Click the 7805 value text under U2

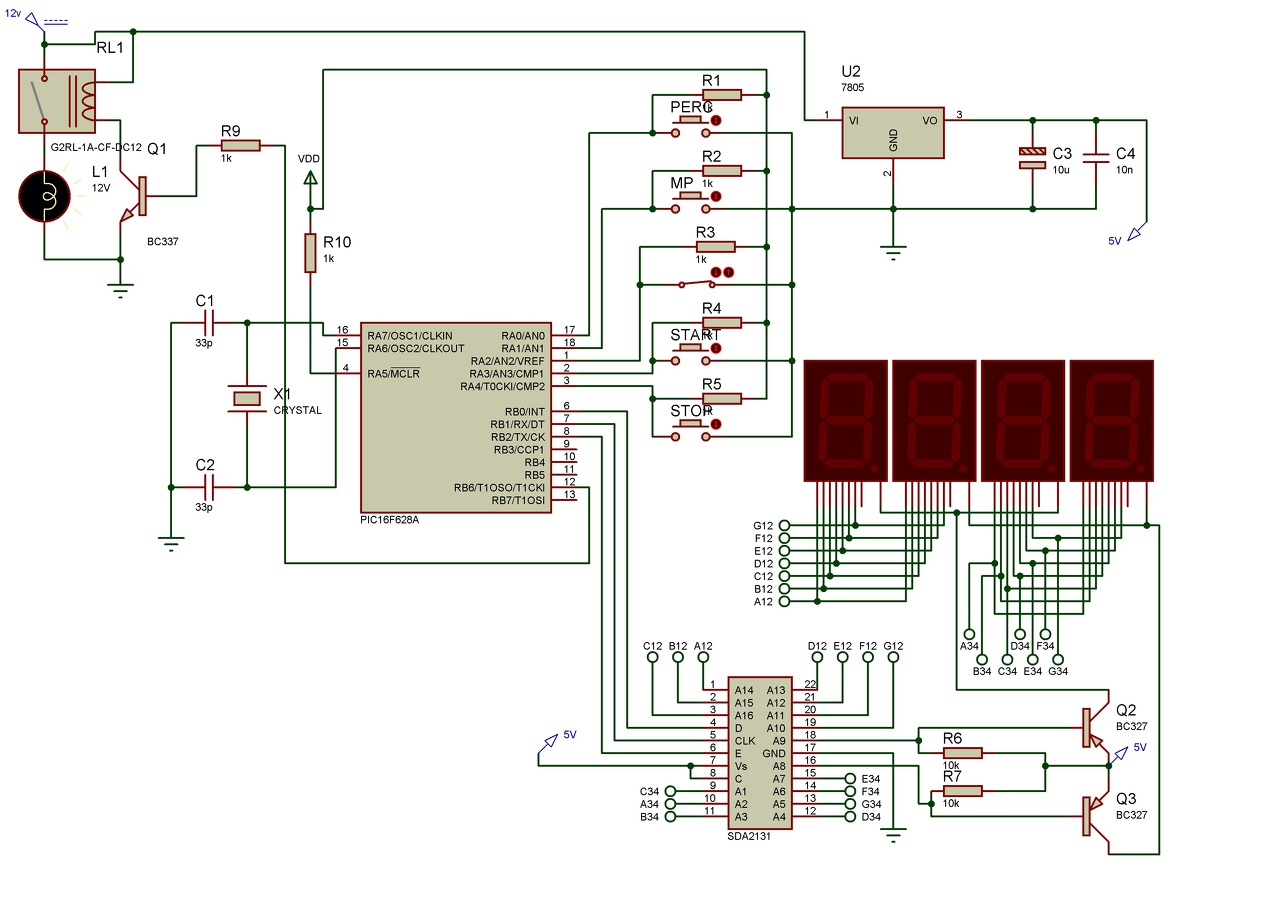click(x=853, y=87)
